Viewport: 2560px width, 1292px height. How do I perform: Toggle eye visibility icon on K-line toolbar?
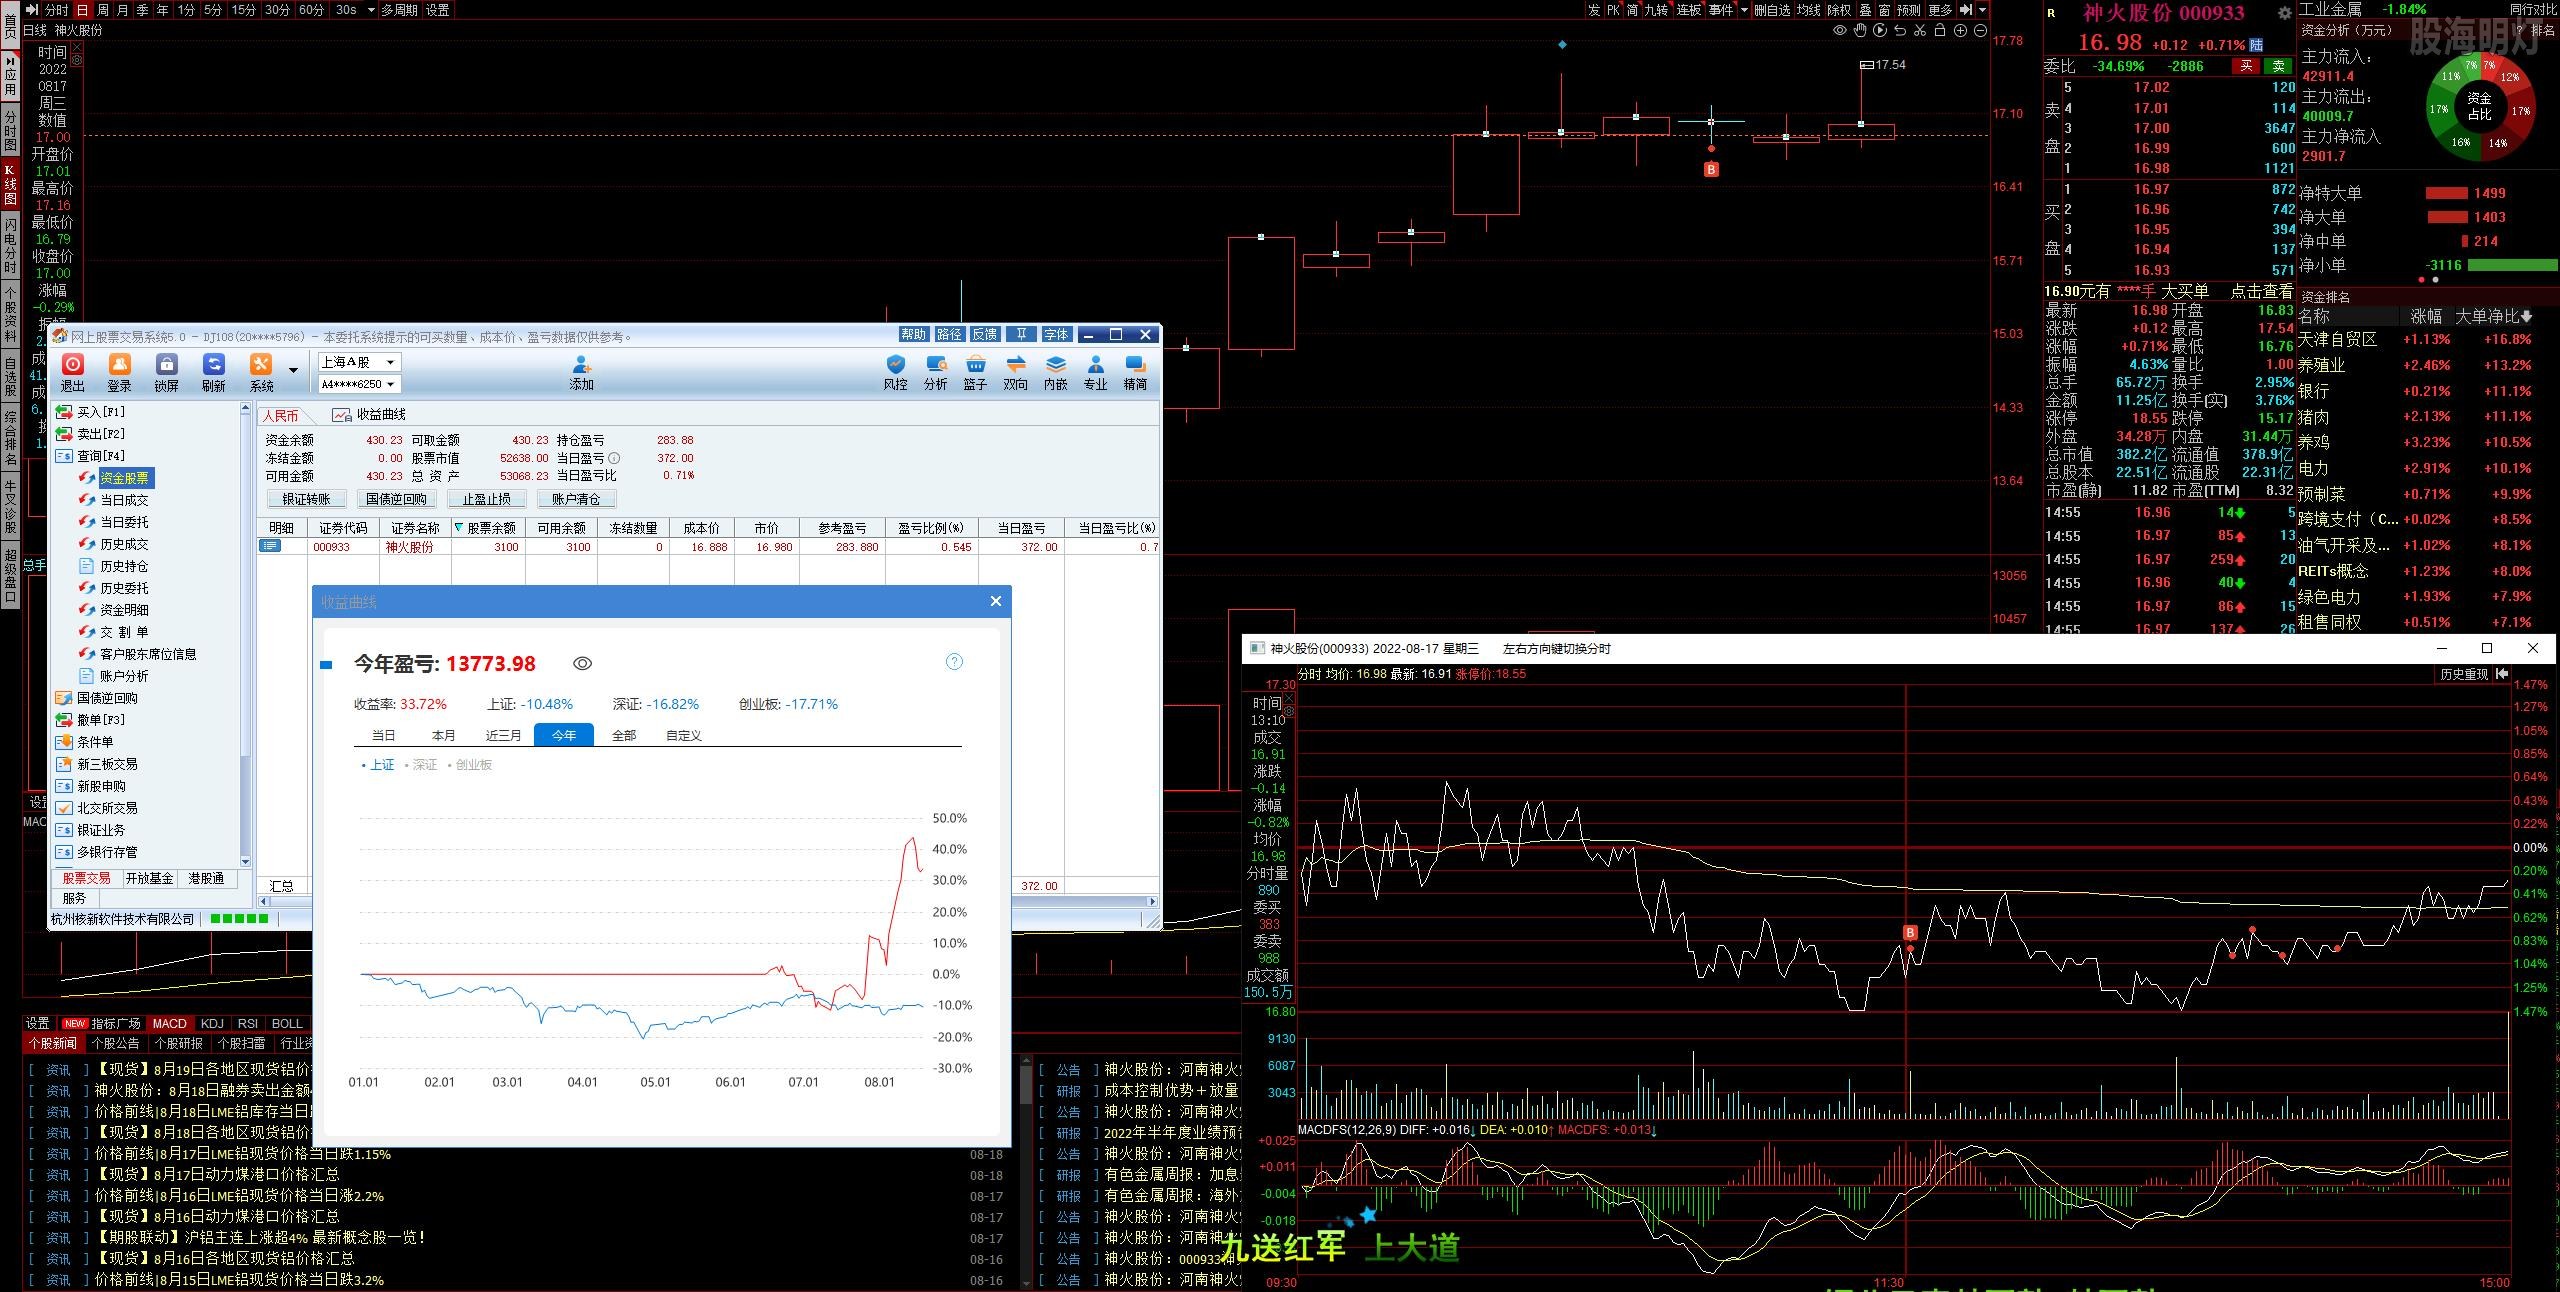1840,30
